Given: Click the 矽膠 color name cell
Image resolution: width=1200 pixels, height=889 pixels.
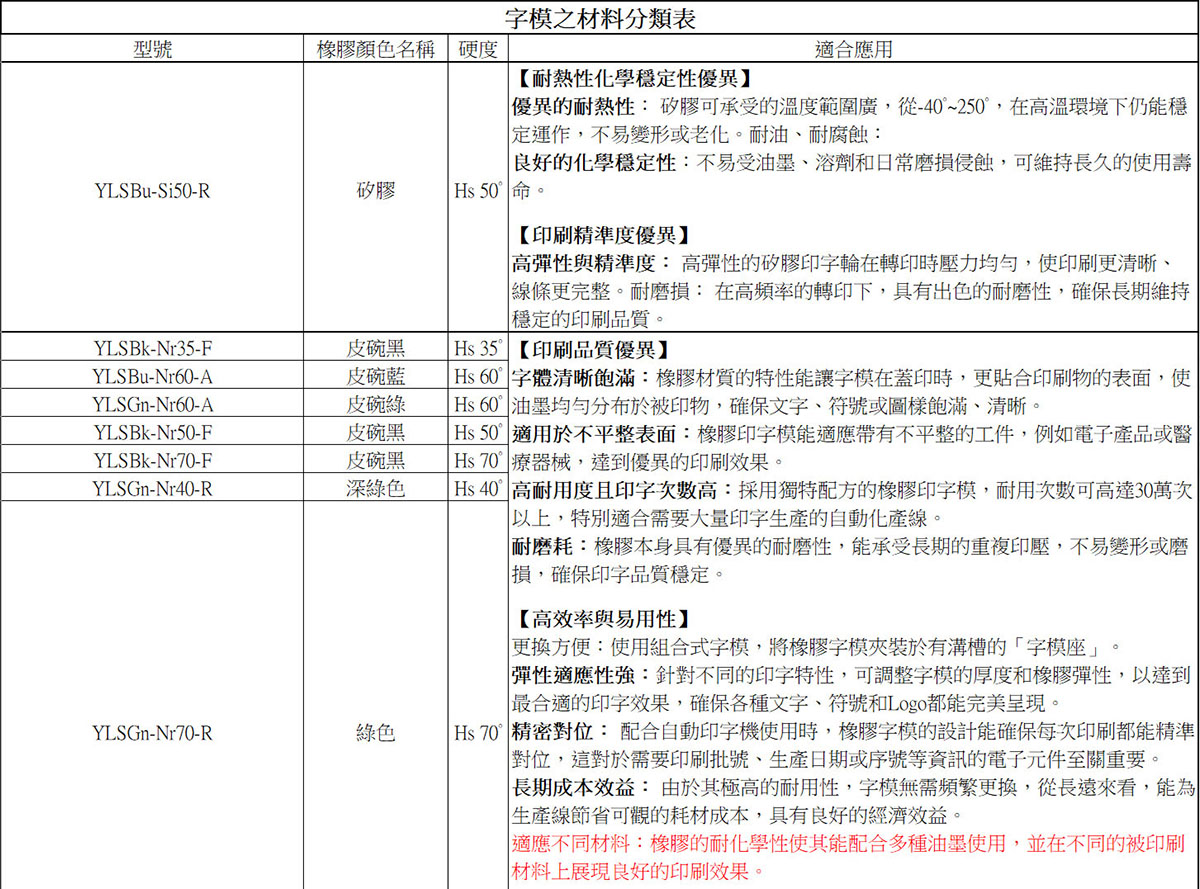Looking at the screenshot, I should (376, 190).
